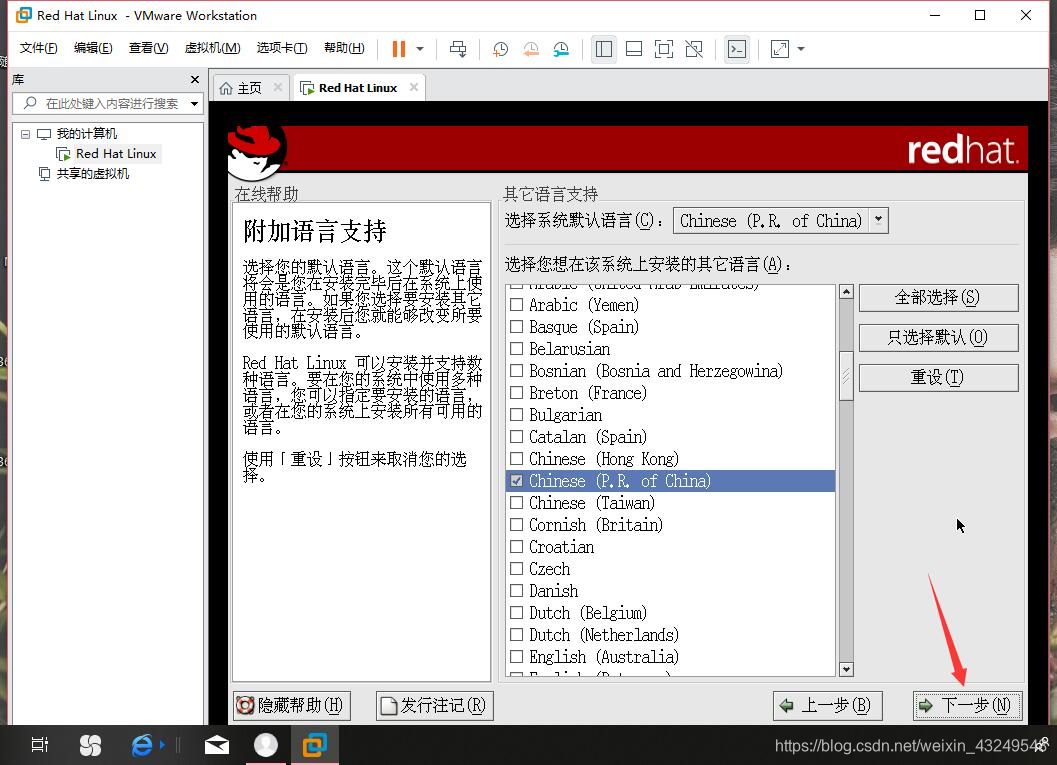The width and height of the screenshot is (1057, 765).
Task: Open the power options arrow beside pause
Action: (x=420, y=49)
